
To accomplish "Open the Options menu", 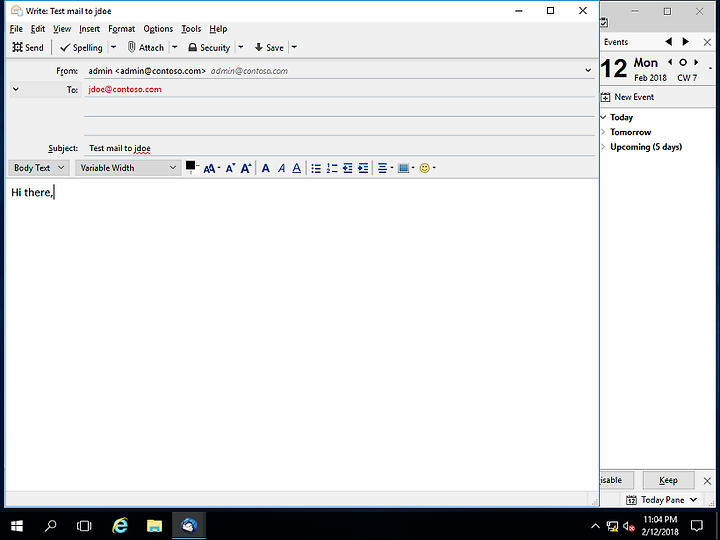I will coord(158,29).
